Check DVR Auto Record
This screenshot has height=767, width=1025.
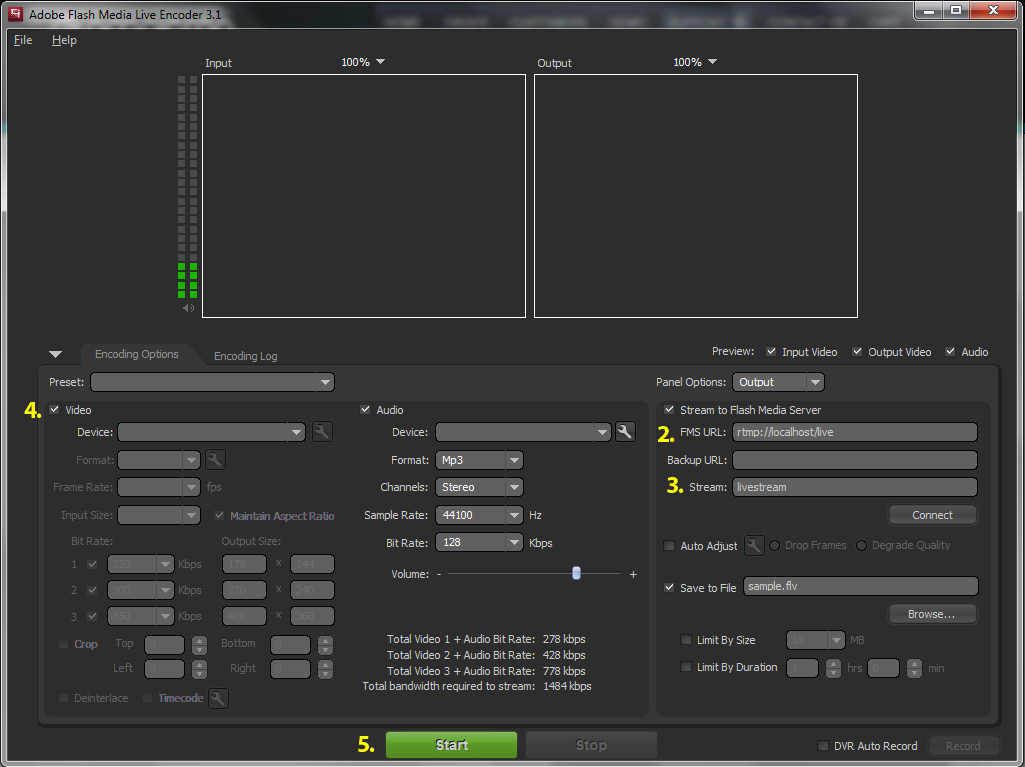point(823,745)
